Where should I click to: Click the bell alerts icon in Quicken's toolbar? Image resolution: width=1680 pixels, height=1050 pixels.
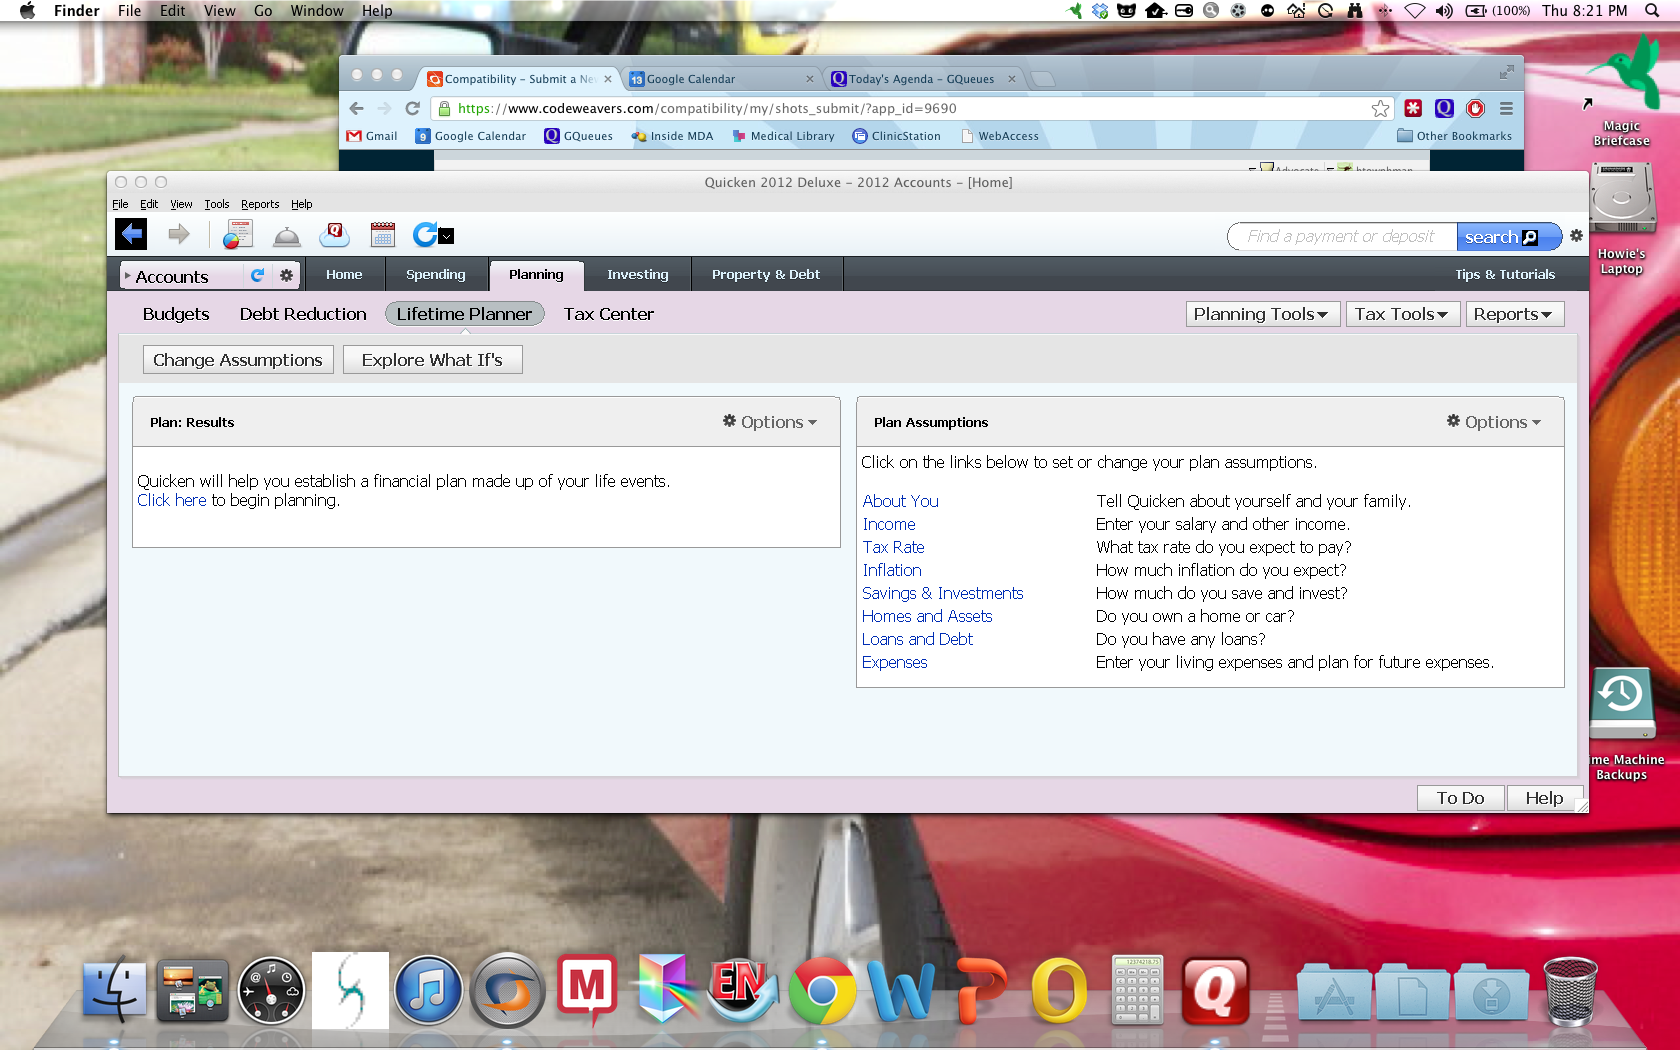(x=286, y=235)
